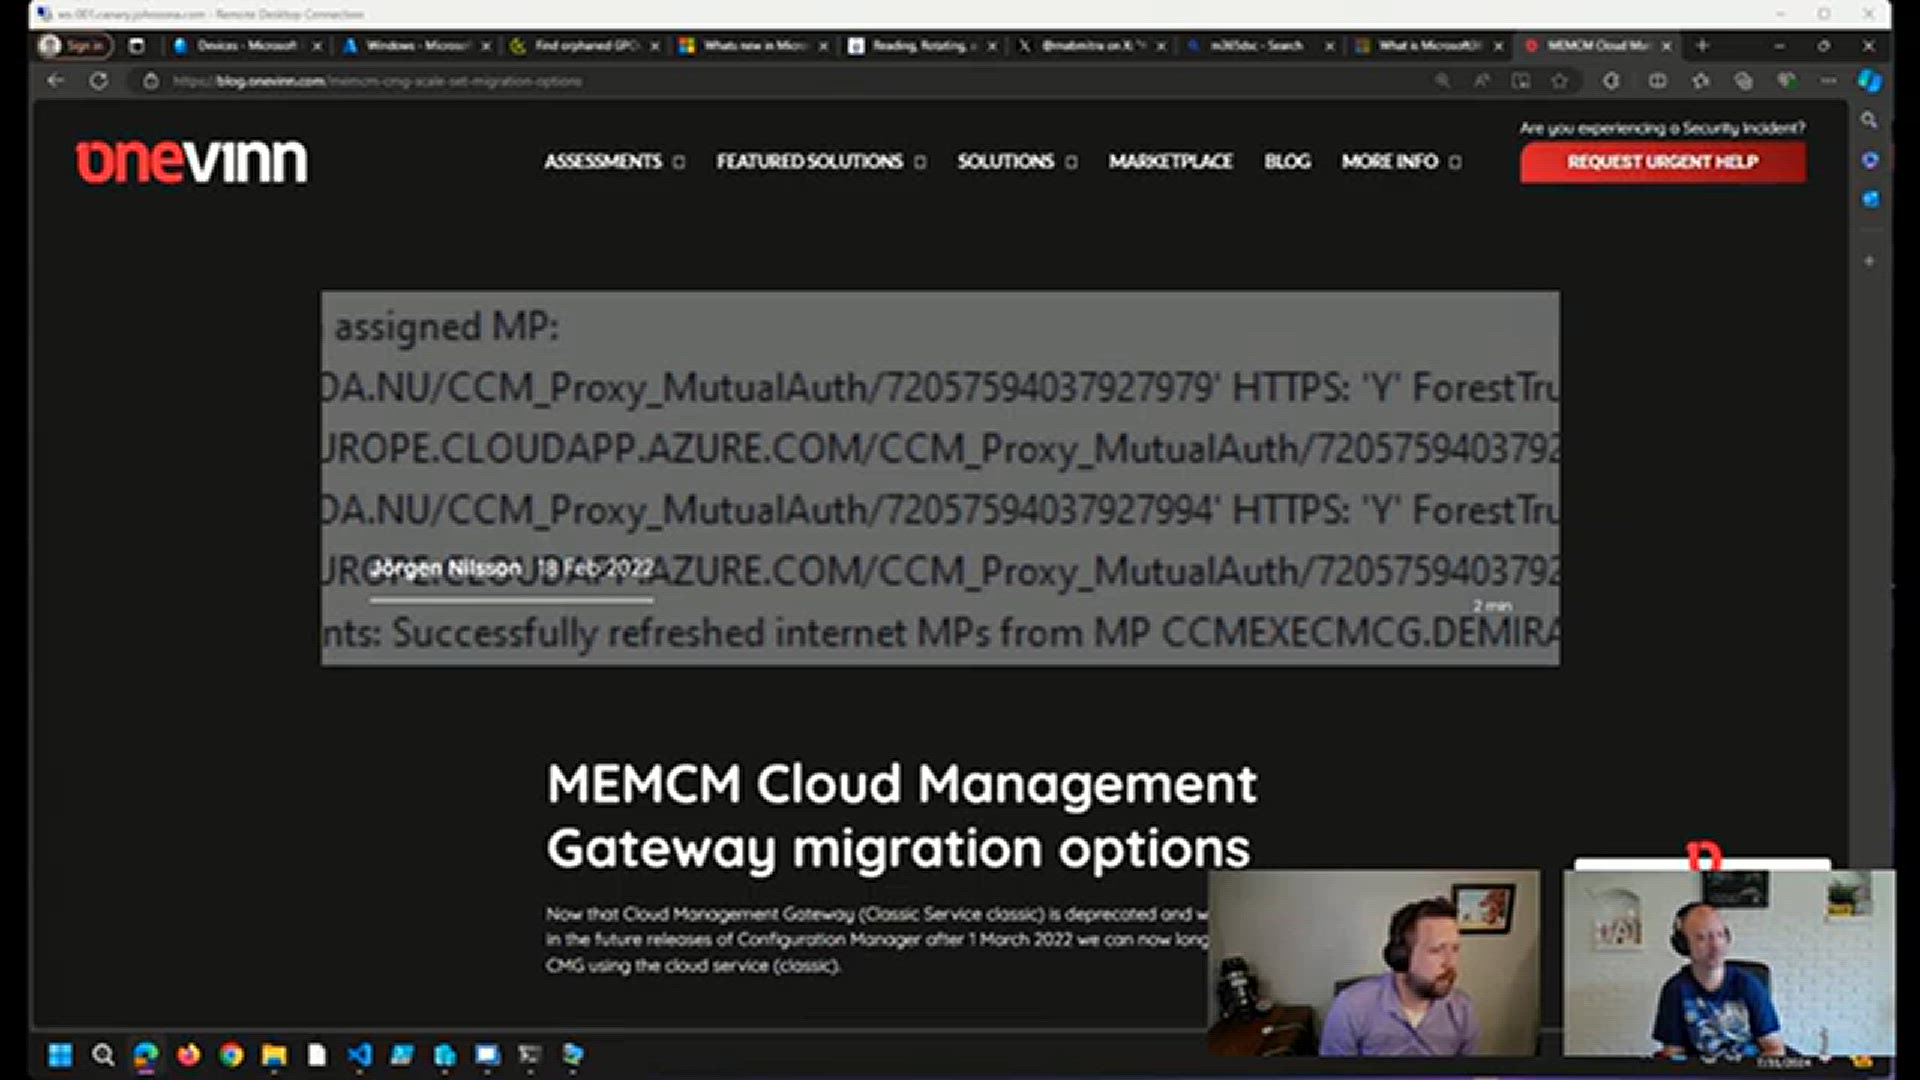
Task: Open Copilot icon in Edge toolbar
Action: coord(1869,81)
